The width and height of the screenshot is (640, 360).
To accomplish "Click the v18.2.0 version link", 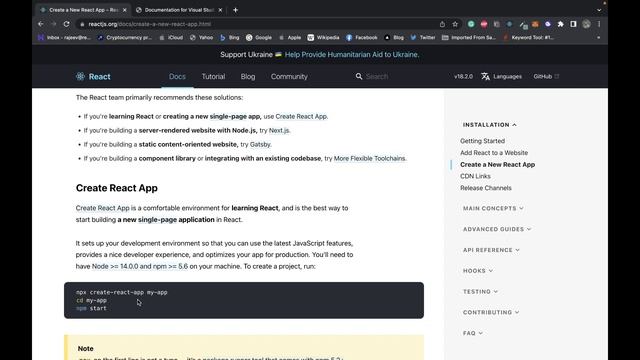I will (463, 76).
